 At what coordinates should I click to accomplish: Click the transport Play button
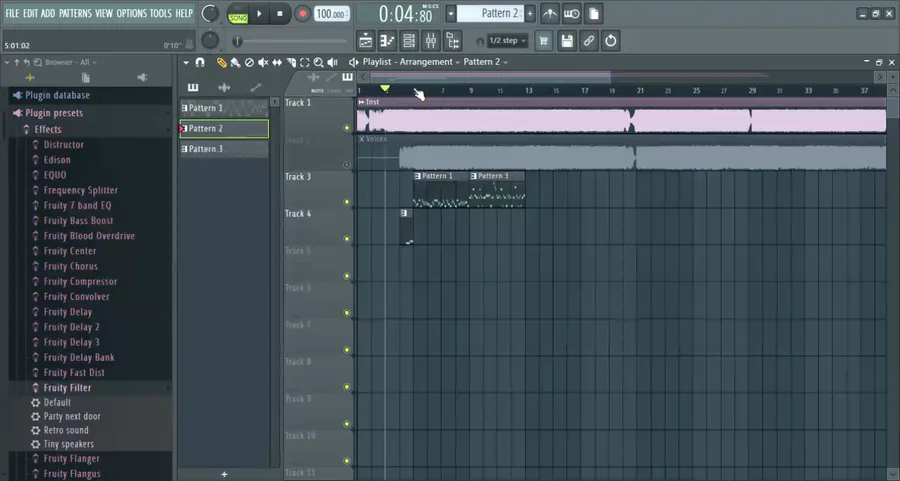pyautogui.click(x=259, y=13)
